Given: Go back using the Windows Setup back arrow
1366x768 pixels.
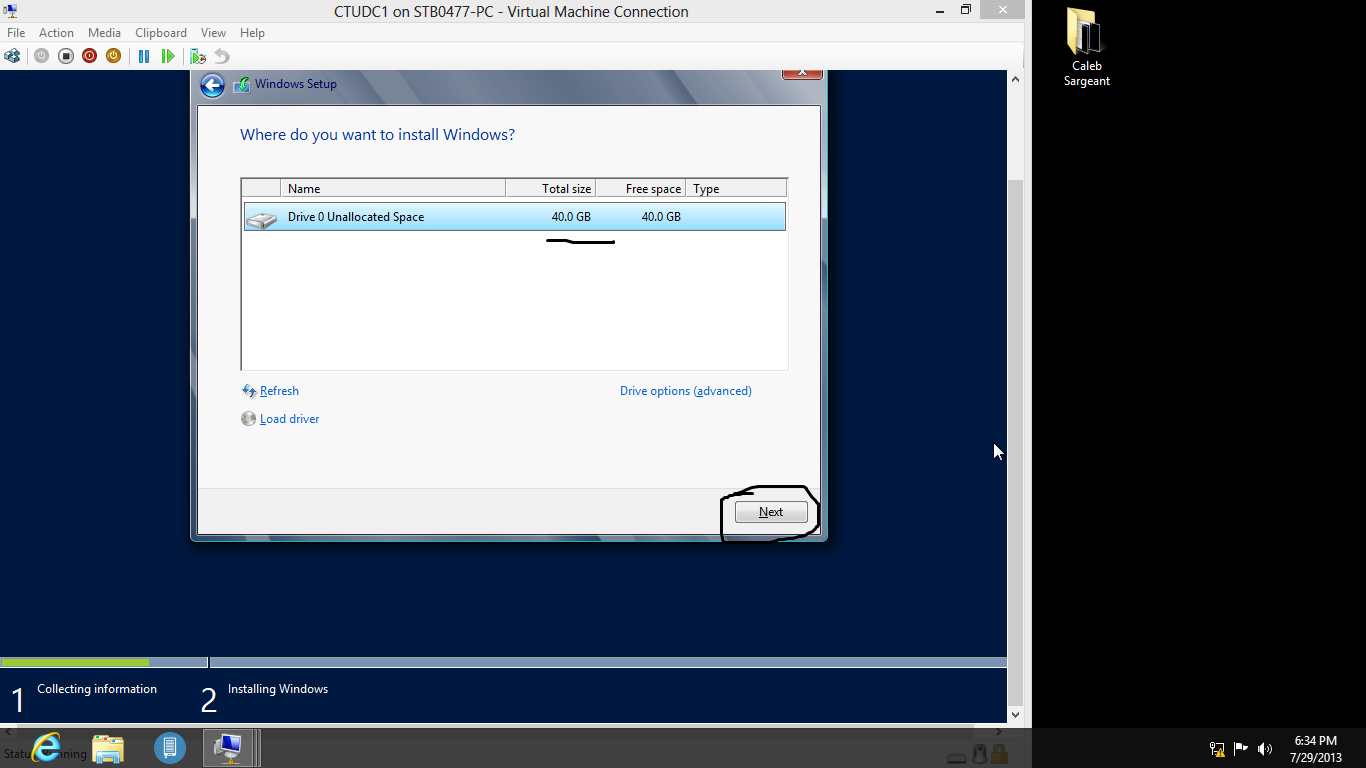Looking at the screenshot, I should pos(212,85).
